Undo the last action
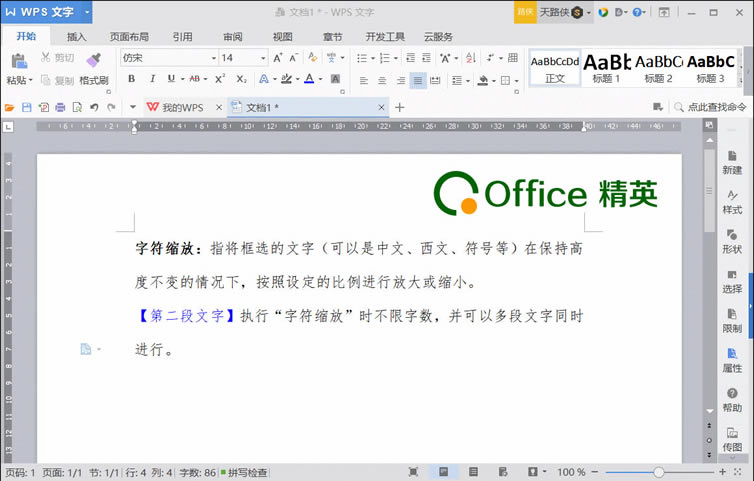This screenshot has width=754, height=481. click(94, 107)
